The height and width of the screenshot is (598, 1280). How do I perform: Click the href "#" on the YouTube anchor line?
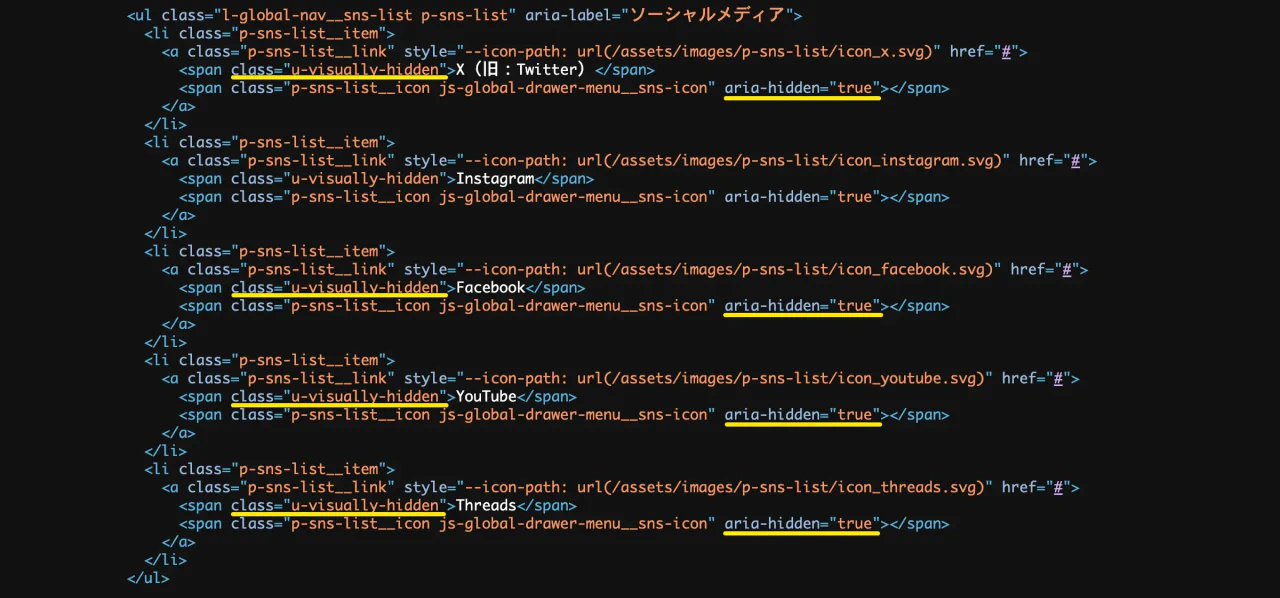[x=1061, y=379]
